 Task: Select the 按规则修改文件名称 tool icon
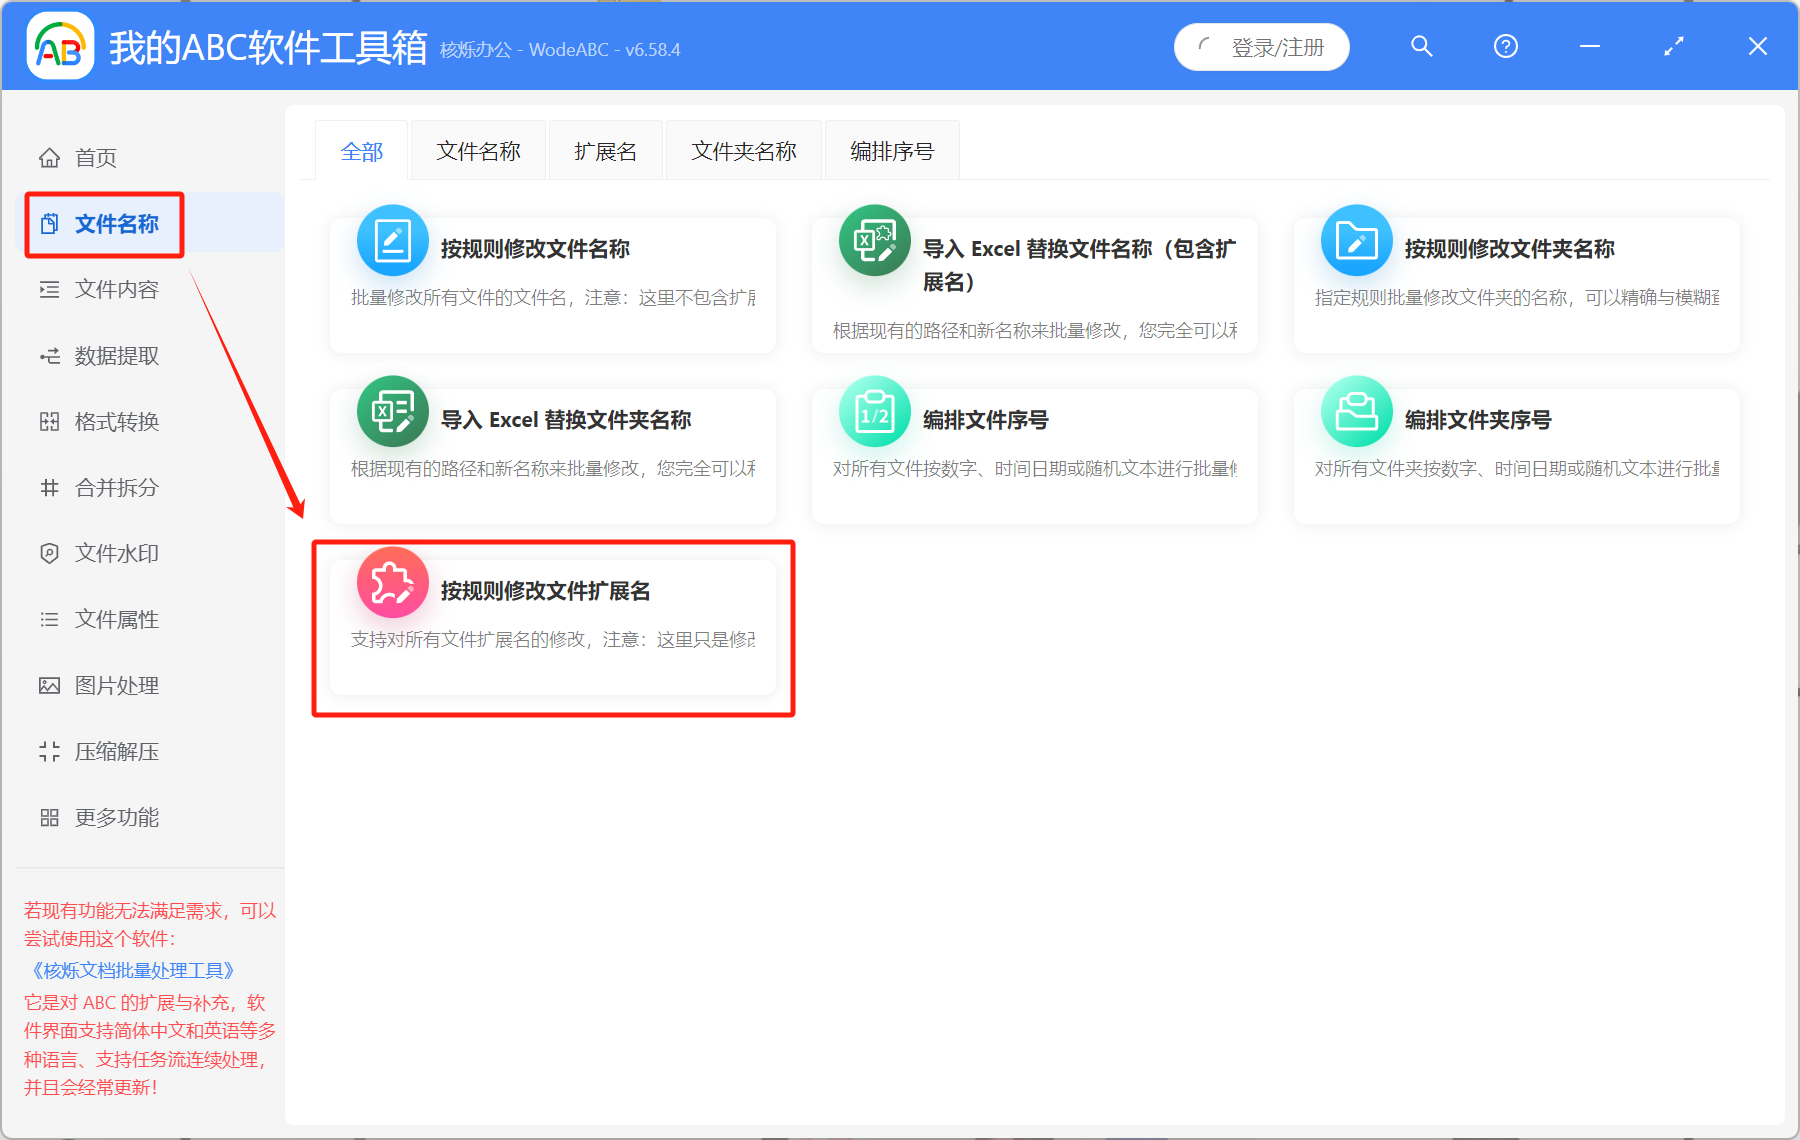point(393,240)
